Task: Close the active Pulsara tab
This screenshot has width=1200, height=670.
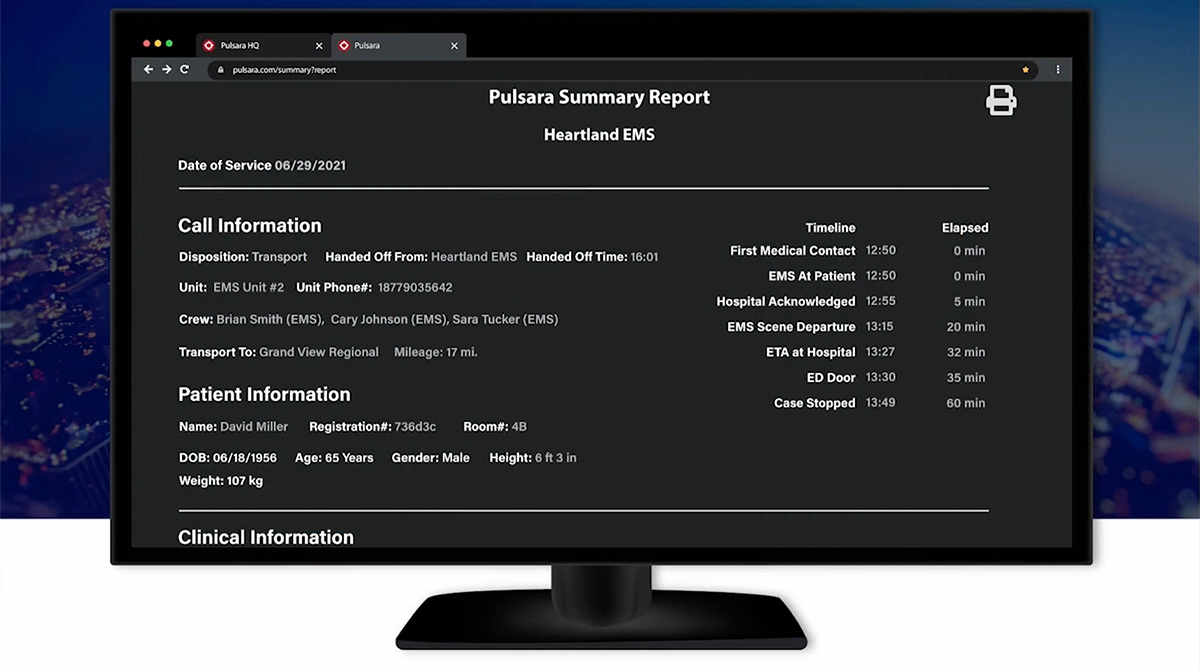Action: tap(454, 46)
